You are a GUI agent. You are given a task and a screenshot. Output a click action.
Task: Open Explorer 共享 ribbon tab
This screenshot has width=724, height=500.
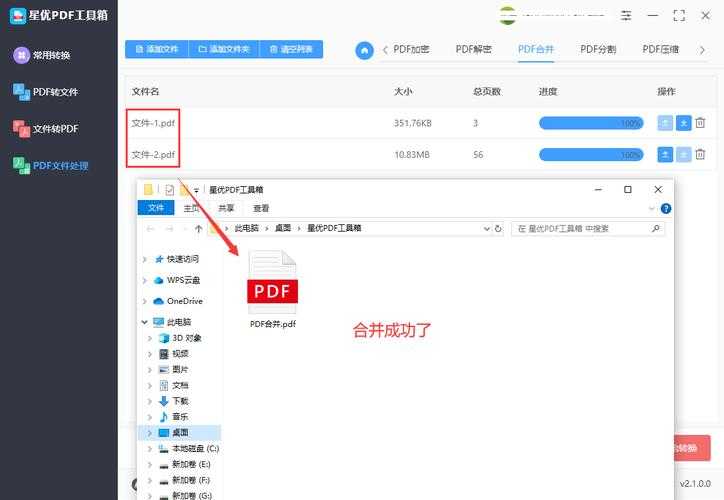point(226,208)
